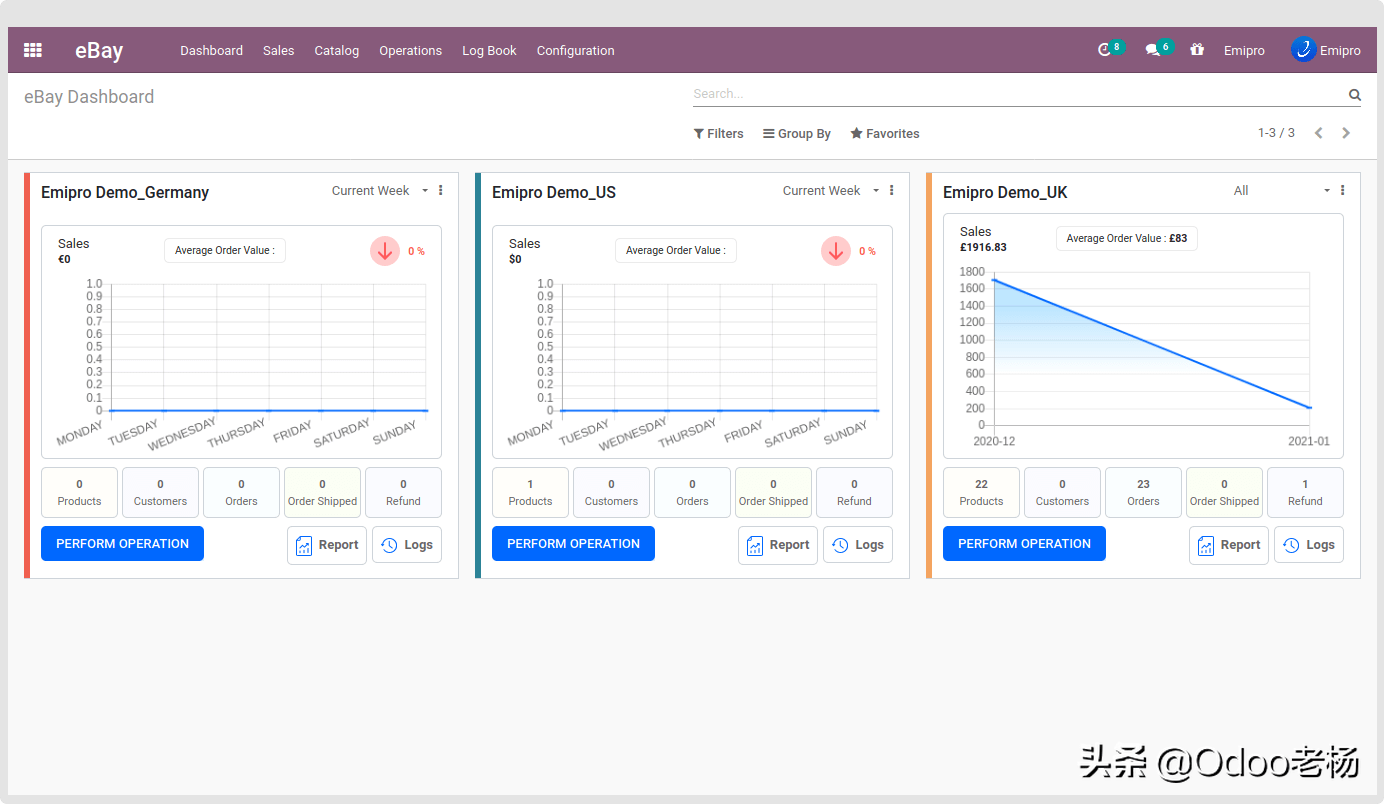The image size is (1384, 804).
Task: Click PERFORM OPERATION on Emipro Demo_US card
Action: pos(573,544)
